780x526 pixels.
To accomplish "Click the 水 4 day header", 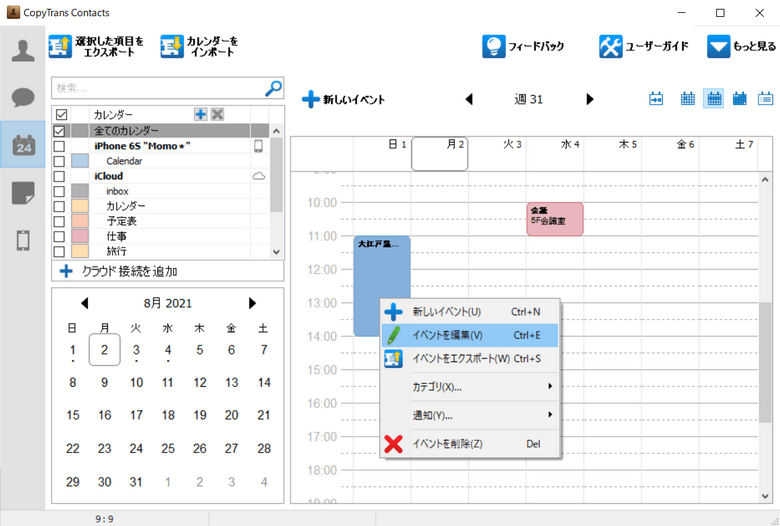I will coord(555,154).
